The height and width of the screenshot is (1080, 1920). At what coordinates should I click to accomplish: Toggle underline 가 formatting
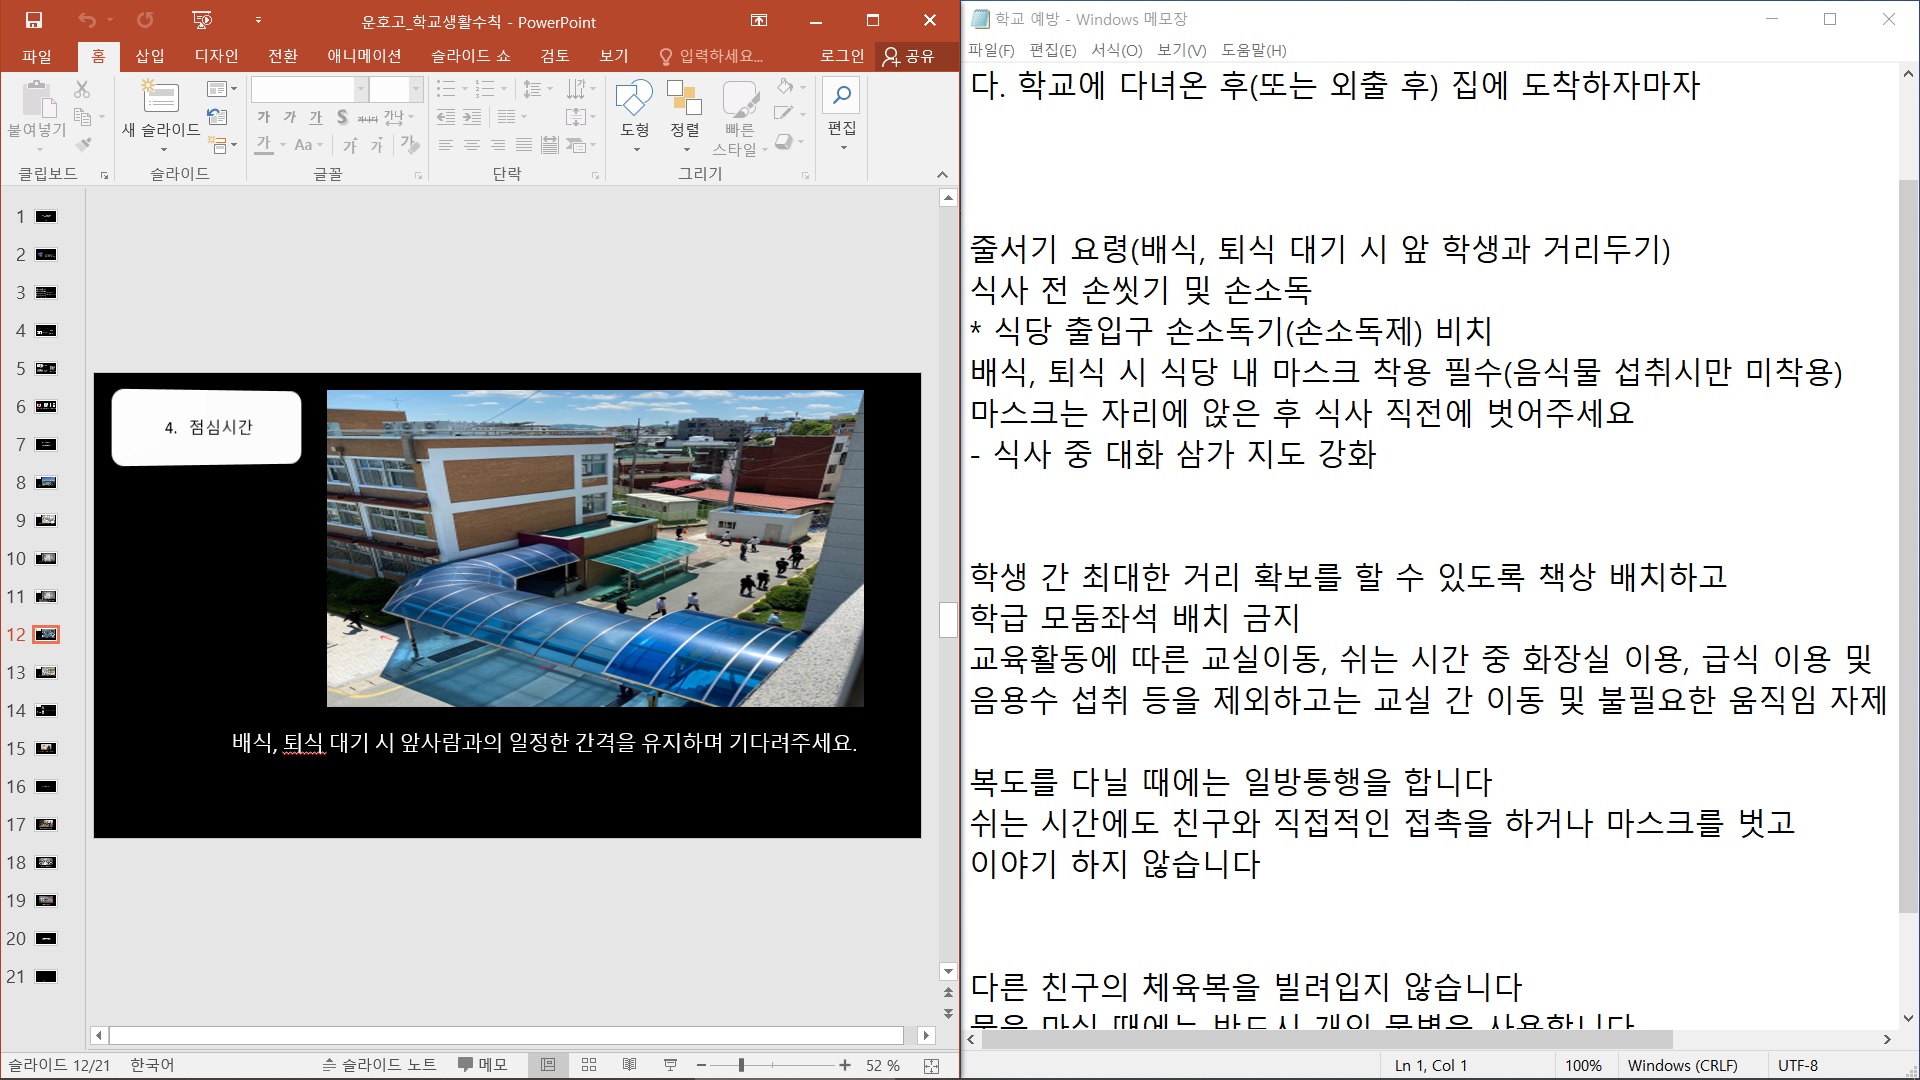316,117
